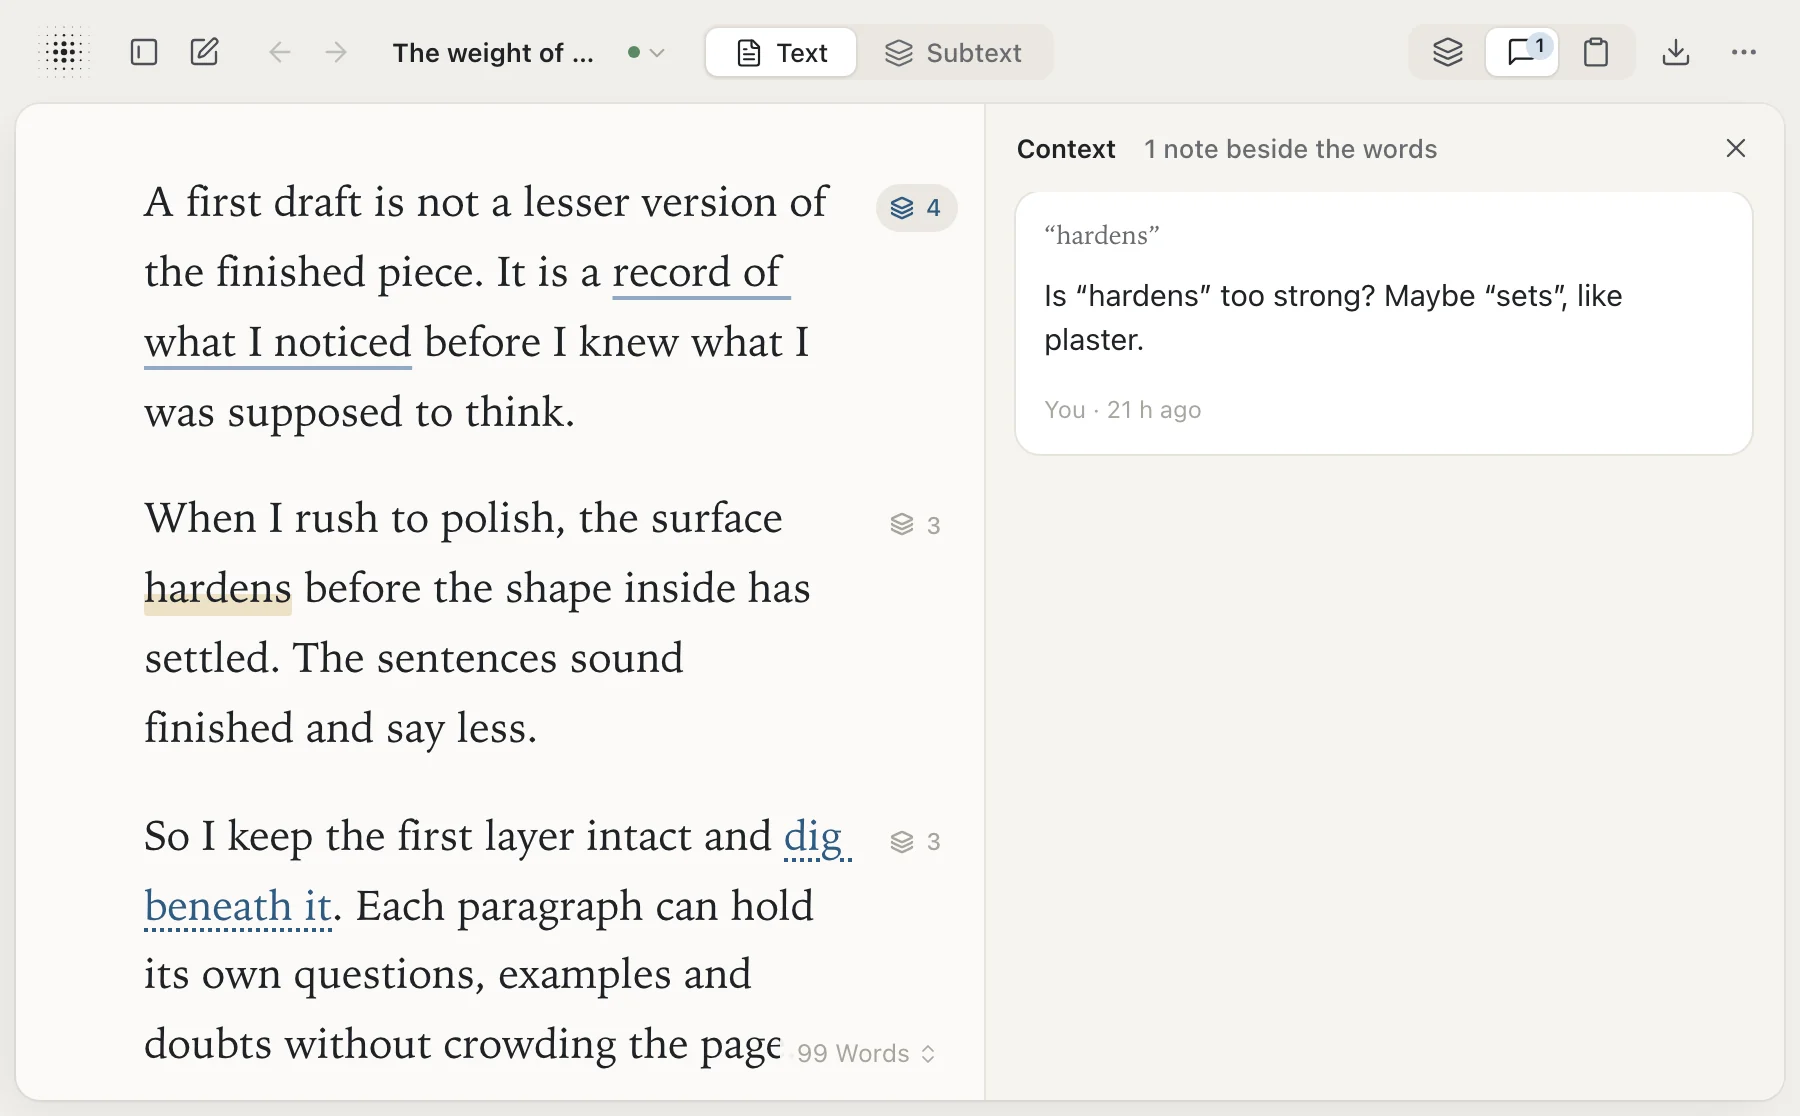Create a new document with compose icon
The width and height of the screenshot is (1800, 1116).
[205, 52]
